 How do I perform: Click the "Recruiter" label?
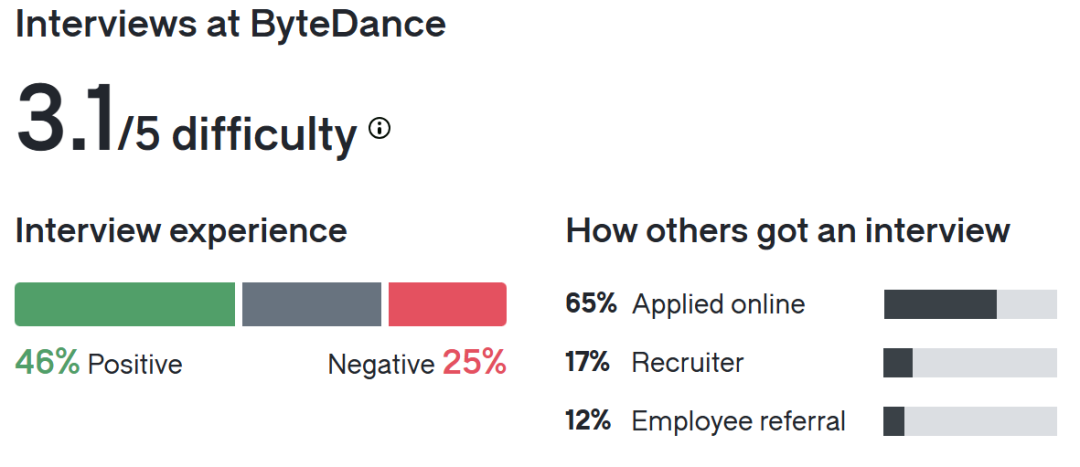[687, 362]
